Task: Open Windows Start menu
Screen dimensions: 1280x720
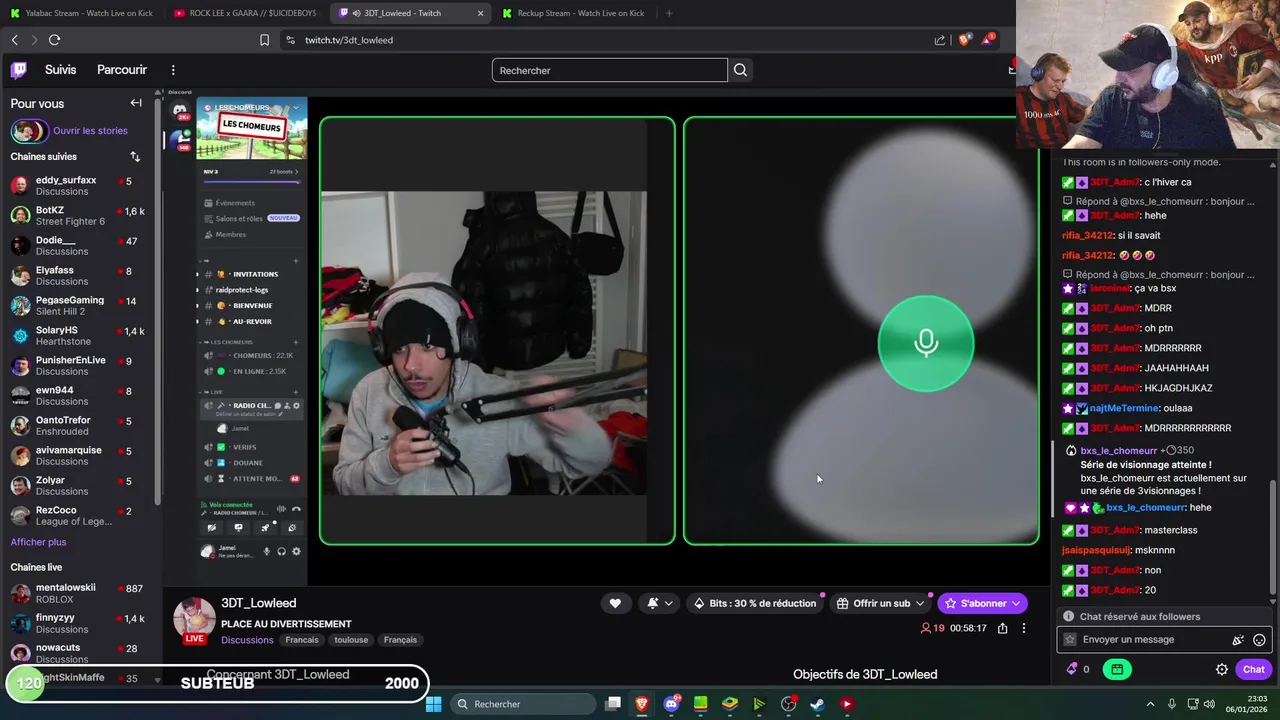Action: click(x=433, y=704)
